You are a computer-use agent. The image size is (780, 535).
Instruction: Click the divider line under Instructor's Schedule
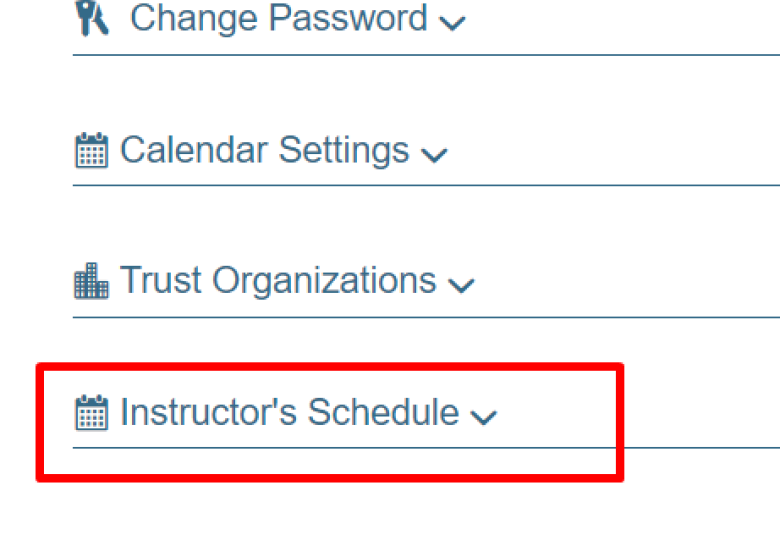pyautogui.click(x=426, y=448)
